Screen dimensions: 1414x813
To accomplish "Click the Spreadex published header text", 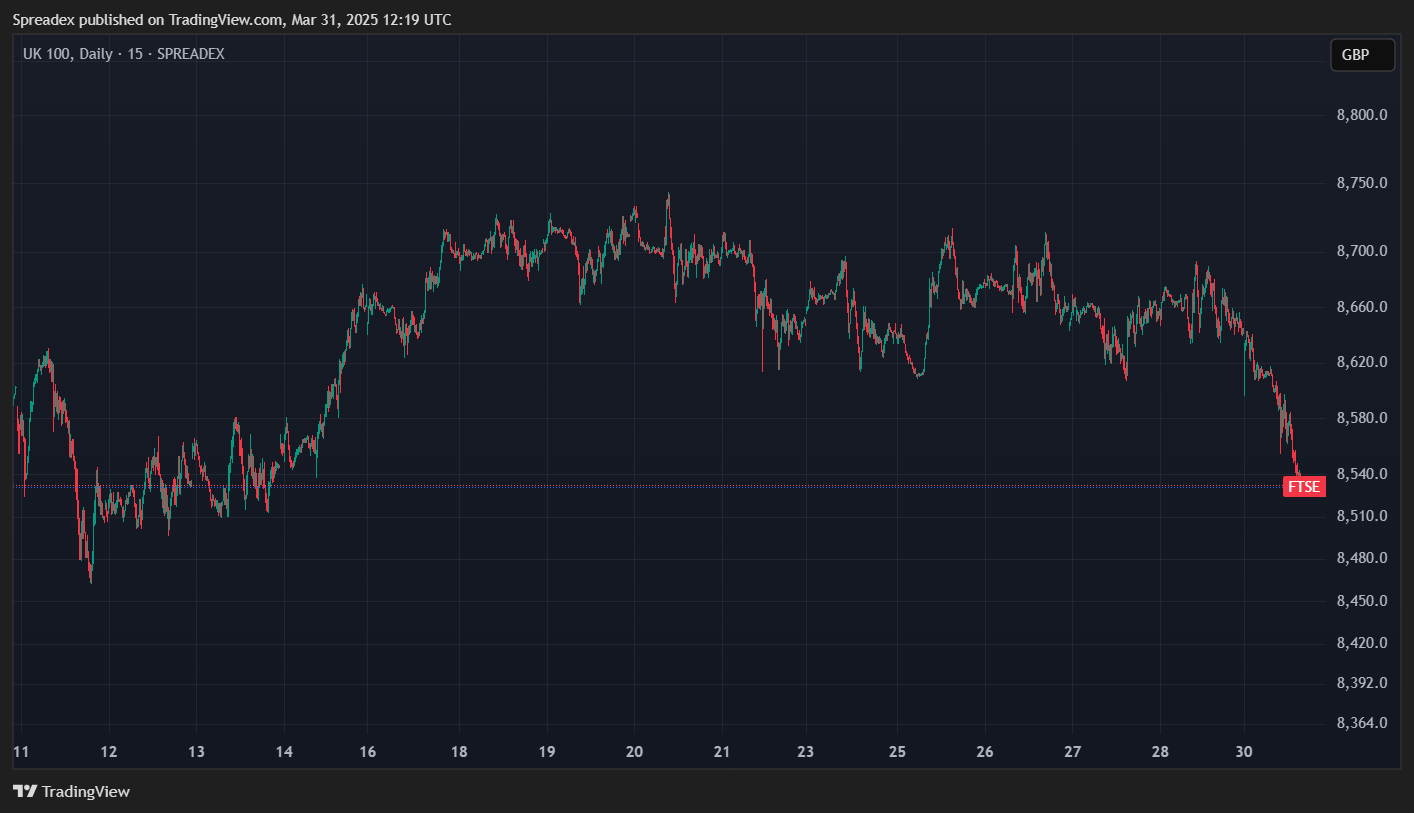I will click(232, 19).
